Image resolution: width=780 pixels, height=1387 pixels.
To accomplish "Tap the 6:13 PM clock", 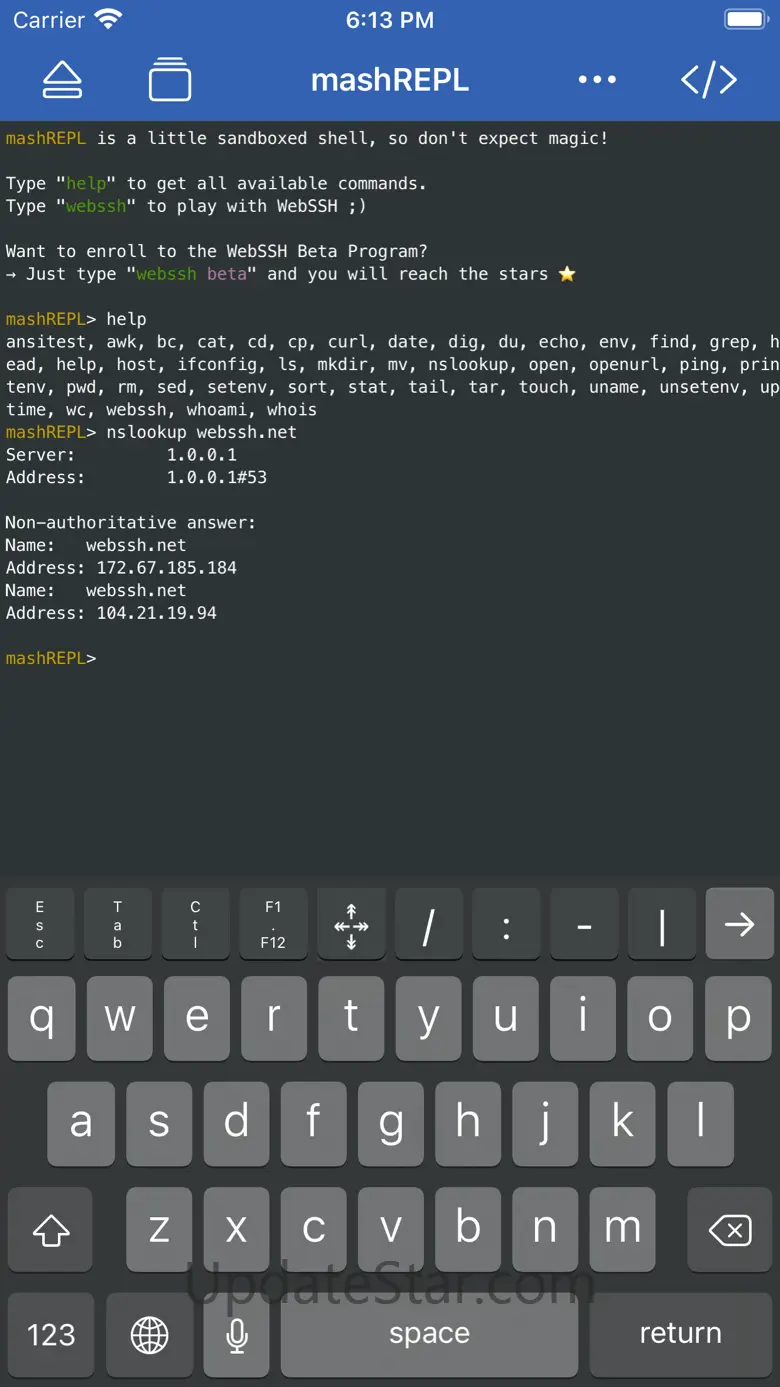I will pos(390,20).
